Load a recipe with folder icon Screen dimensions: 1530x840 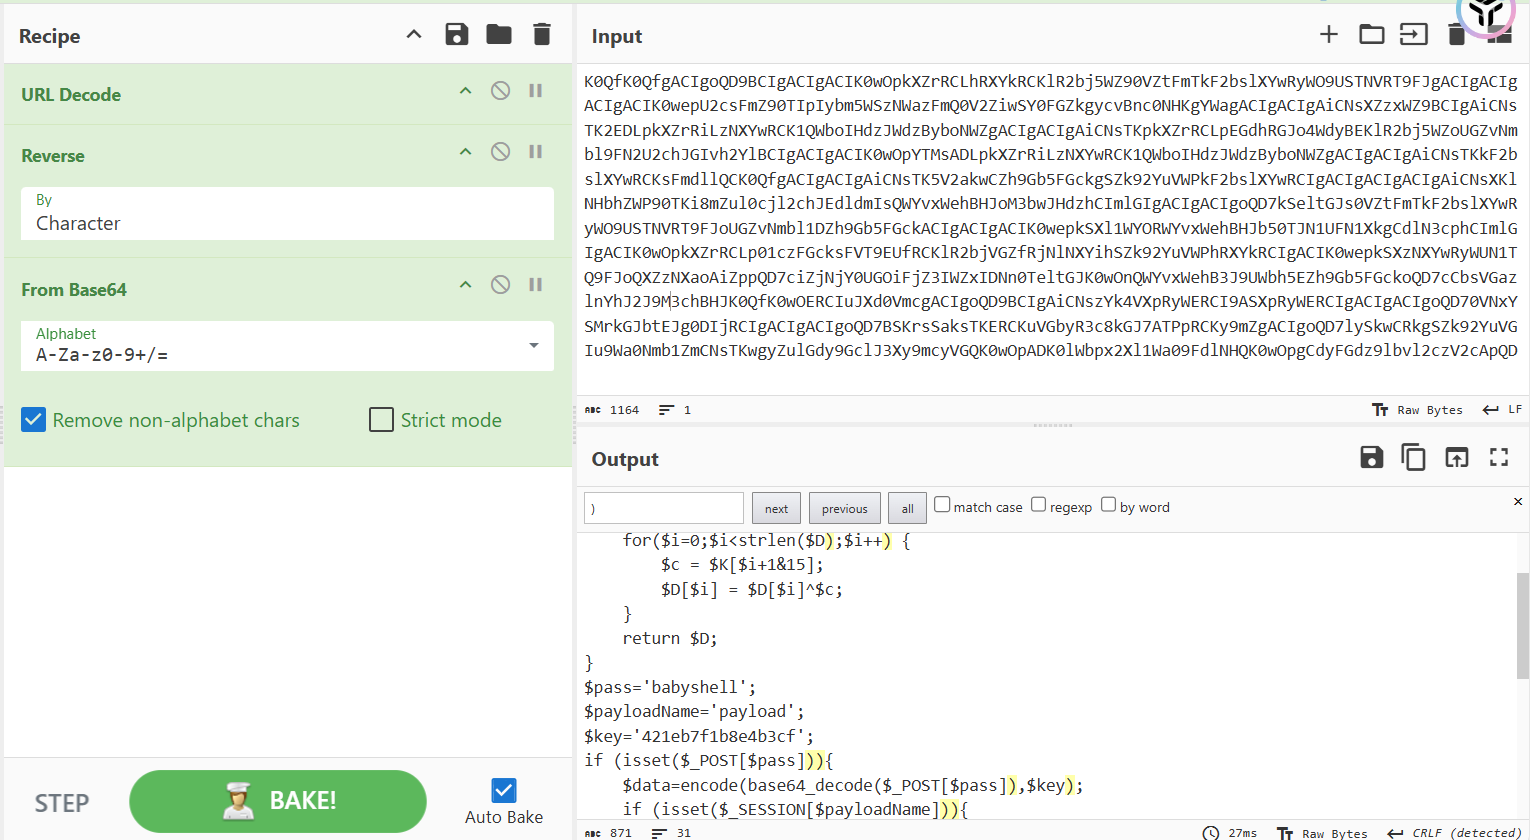click(499, 35)
